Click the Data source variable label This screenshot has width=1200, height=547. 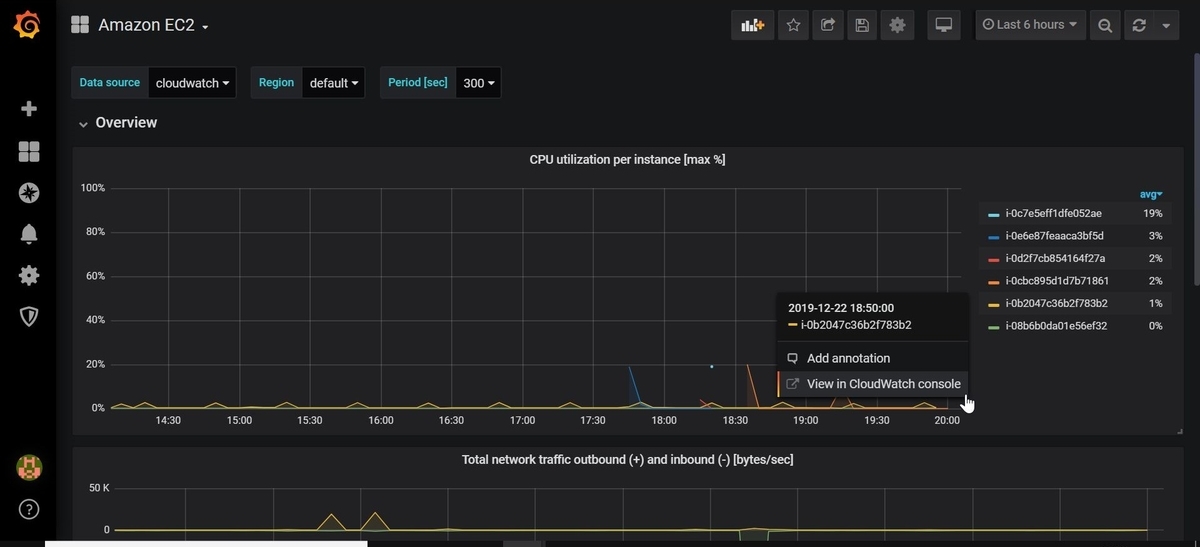[x=110, y=83]
